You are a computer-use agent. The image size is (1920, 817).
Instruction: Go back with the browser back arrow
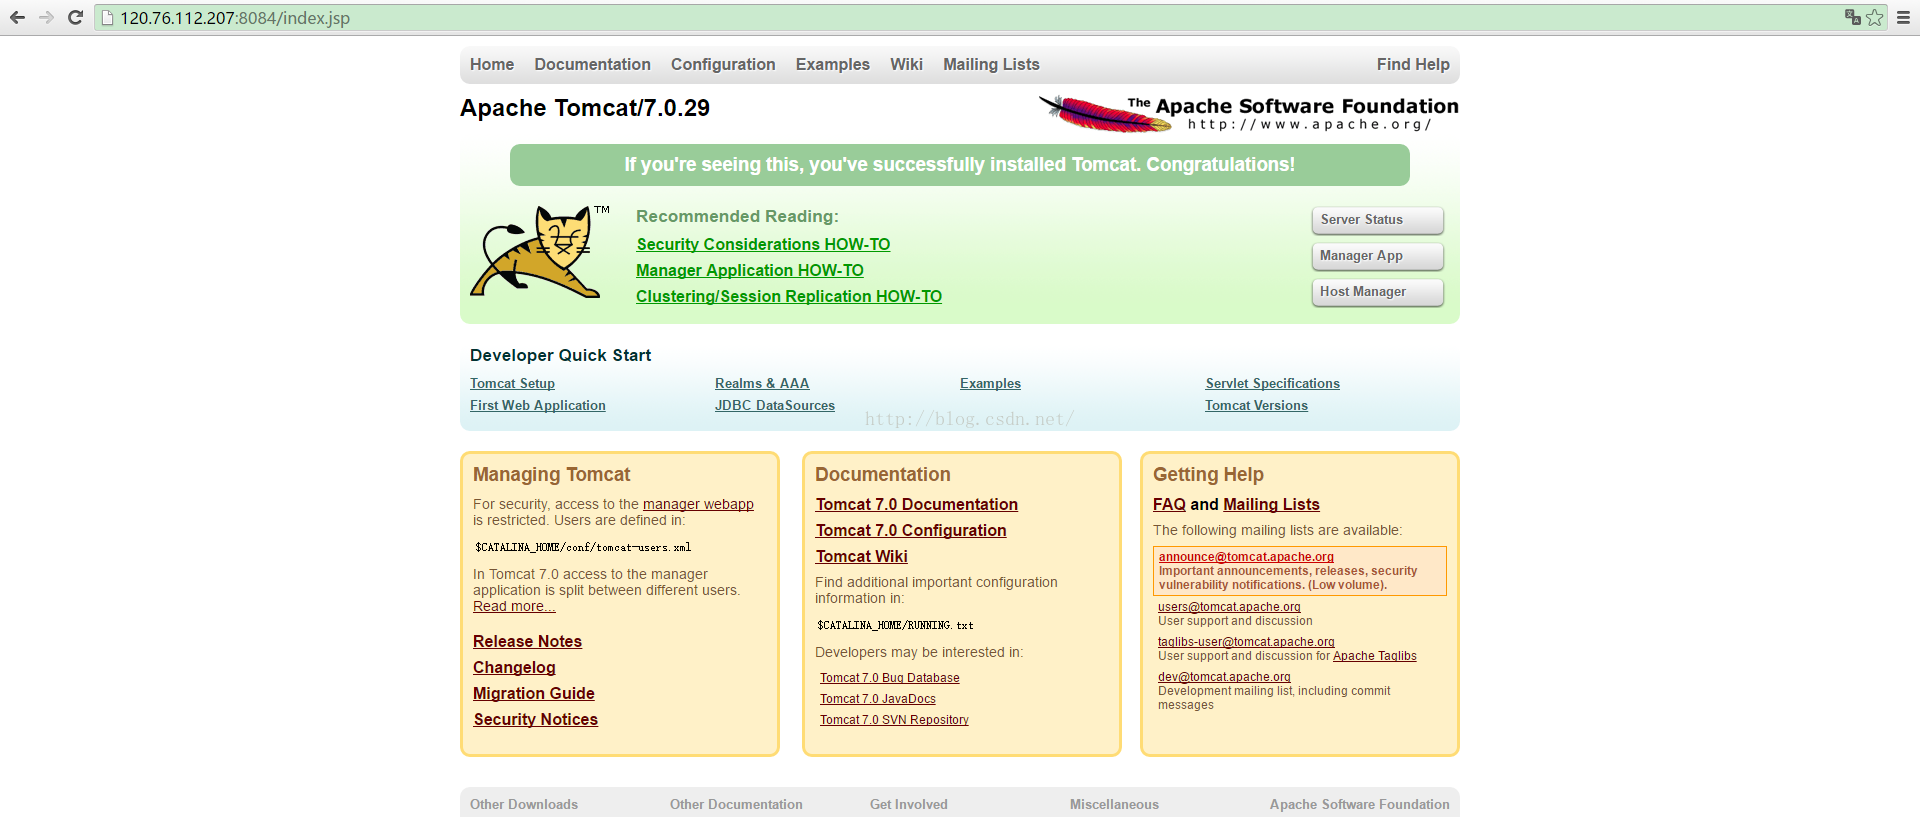pyautogui.click(x=17, y=17)
